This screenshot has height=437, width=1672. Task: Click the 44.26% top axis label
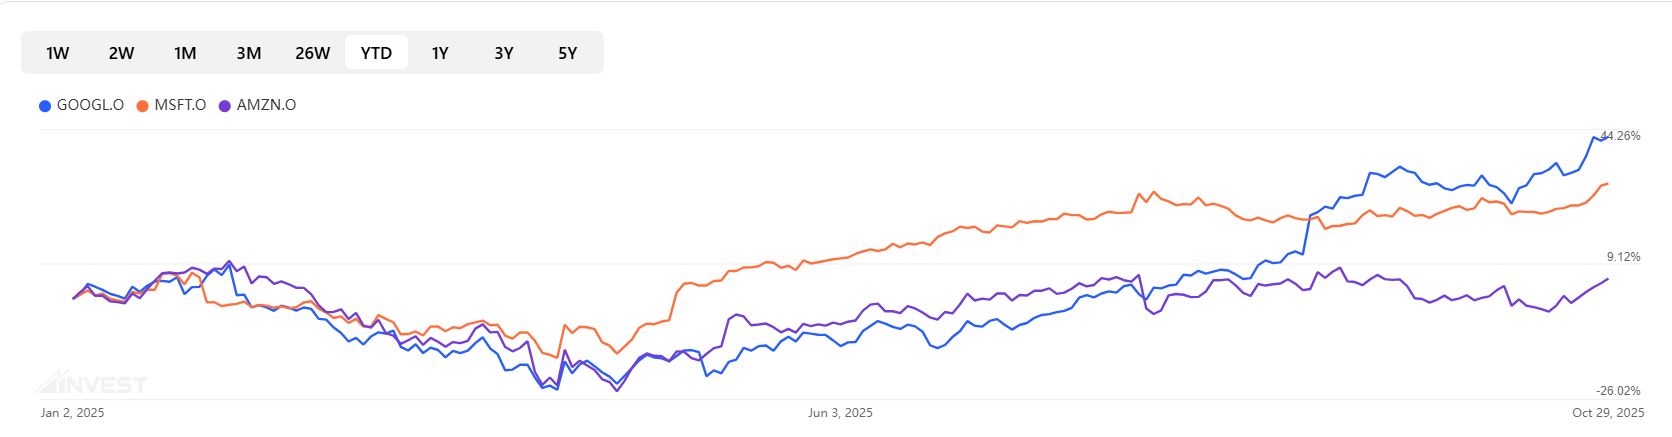1620,136
